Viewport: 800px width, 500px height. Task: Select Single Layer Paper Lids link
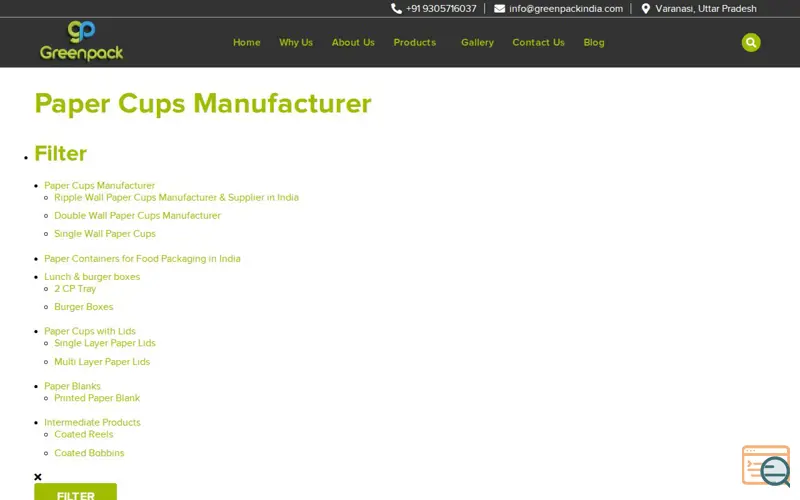tap(105, 343)
